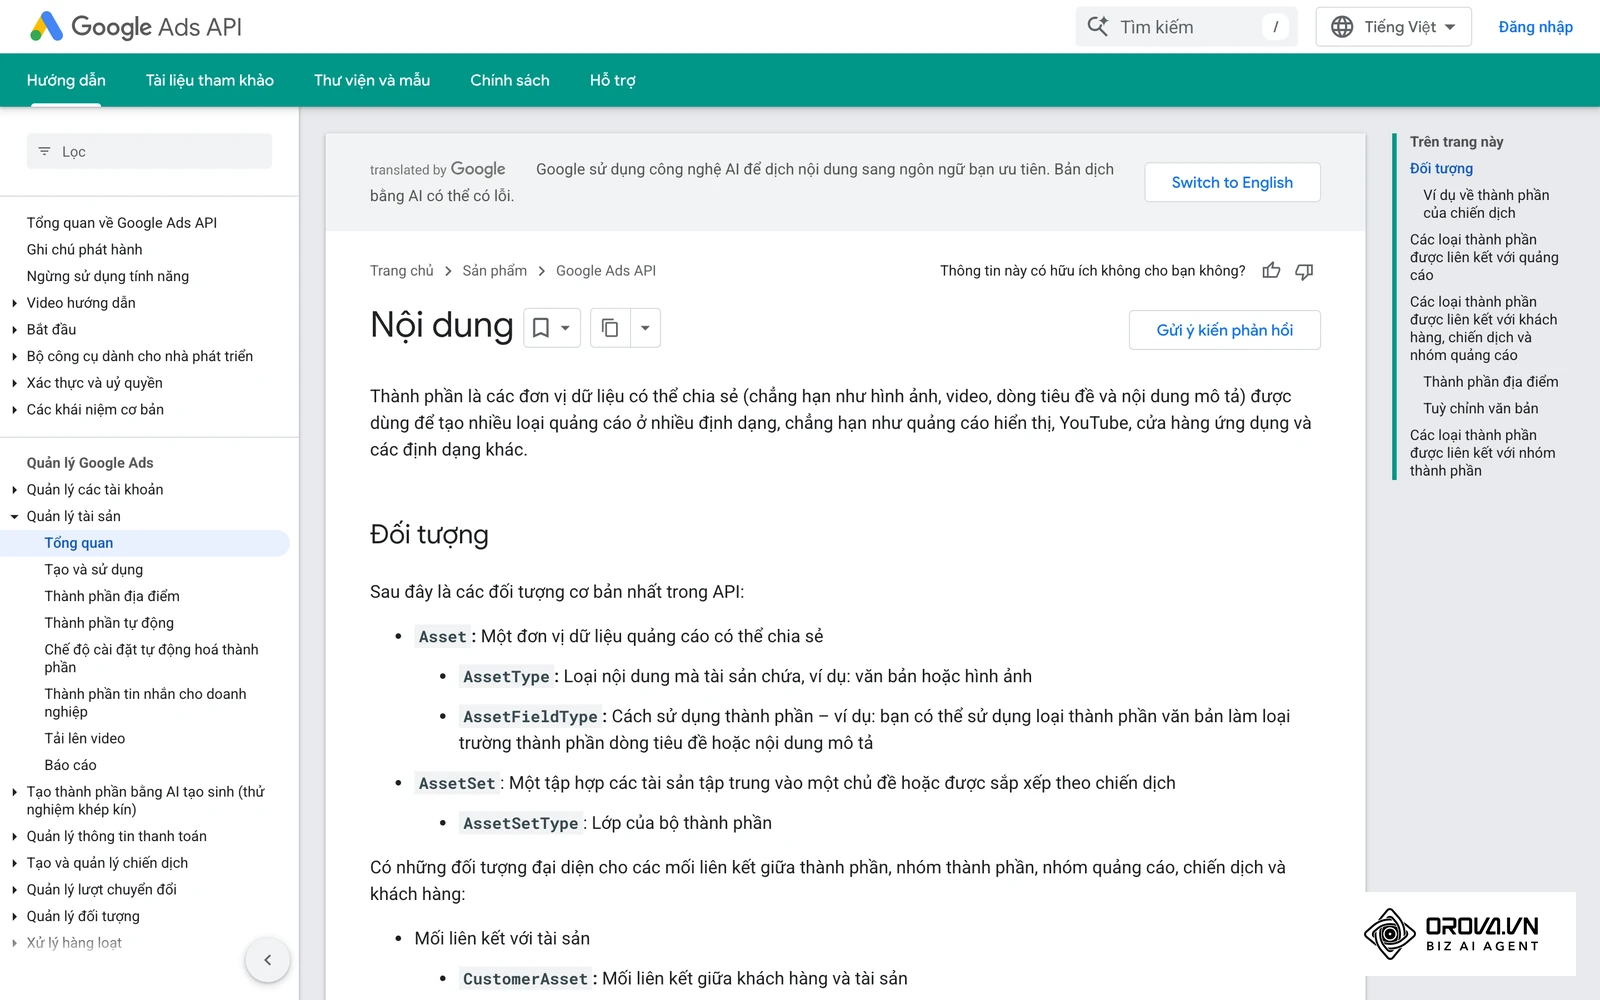Open the Tài liệu tham khảo tab
The image size is (1600, 1000).
(x=210, y=80)
